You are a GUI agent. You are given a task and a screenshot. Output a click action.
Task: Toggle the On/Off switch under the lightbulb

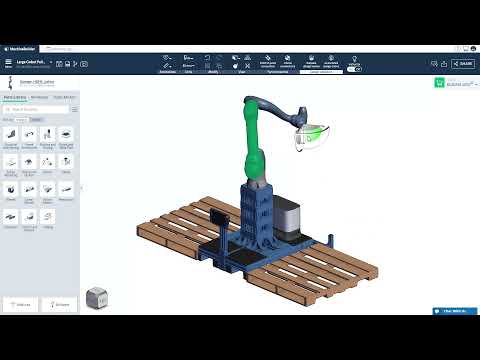click(354, 69)
